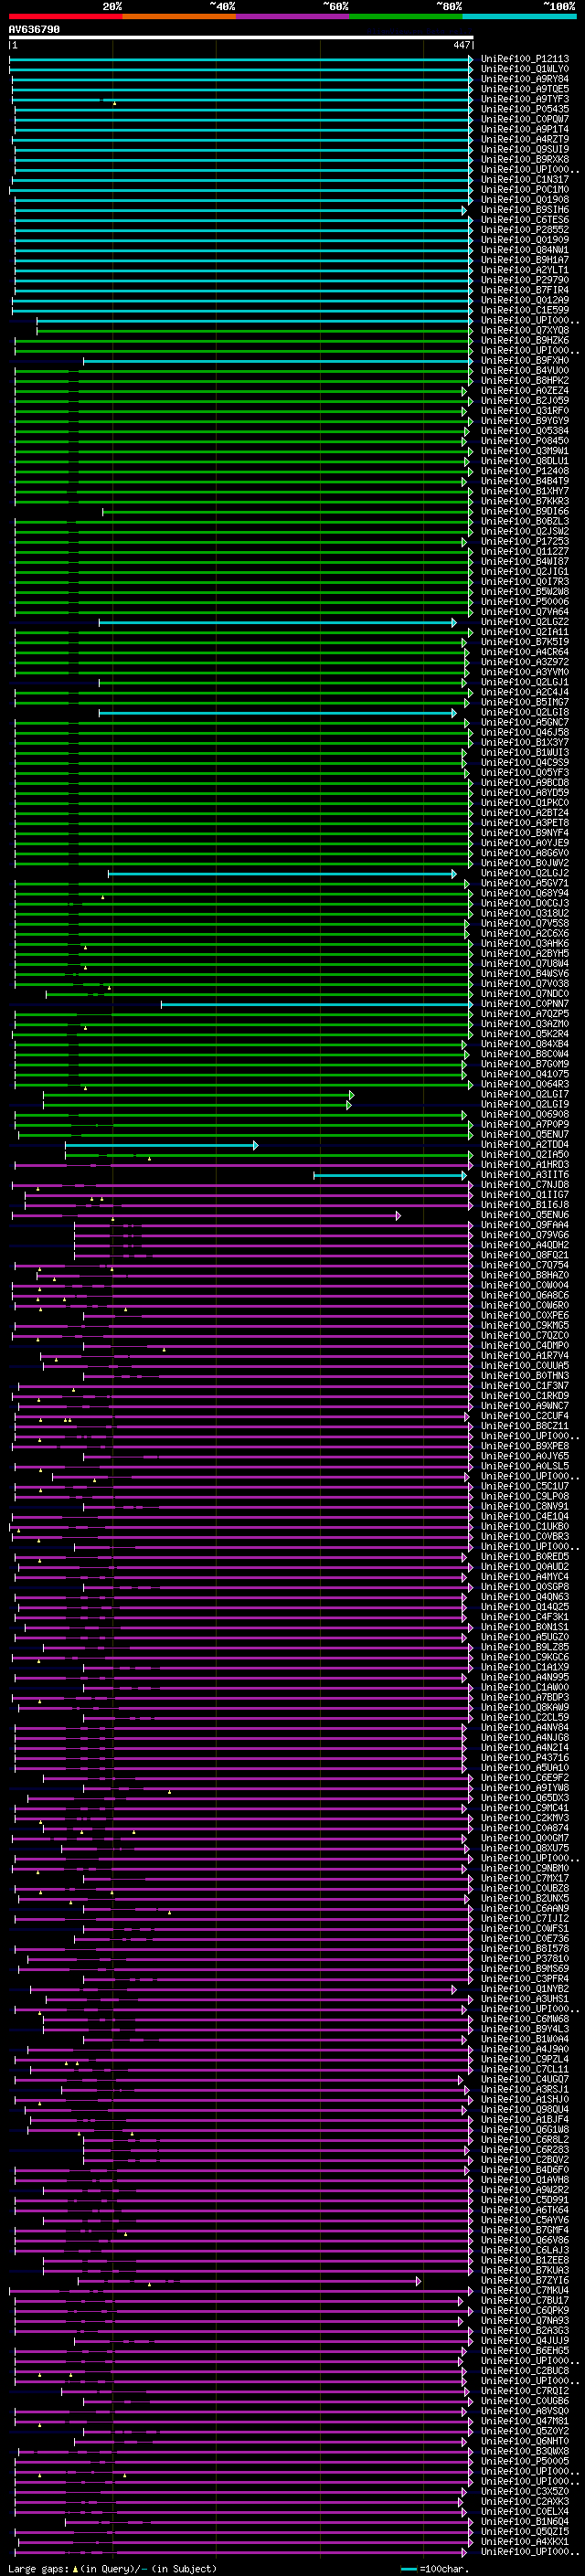Select the UniRef100_P50005 label
The width and height of the screenshot is (585, 2576).
[525, 2461]
